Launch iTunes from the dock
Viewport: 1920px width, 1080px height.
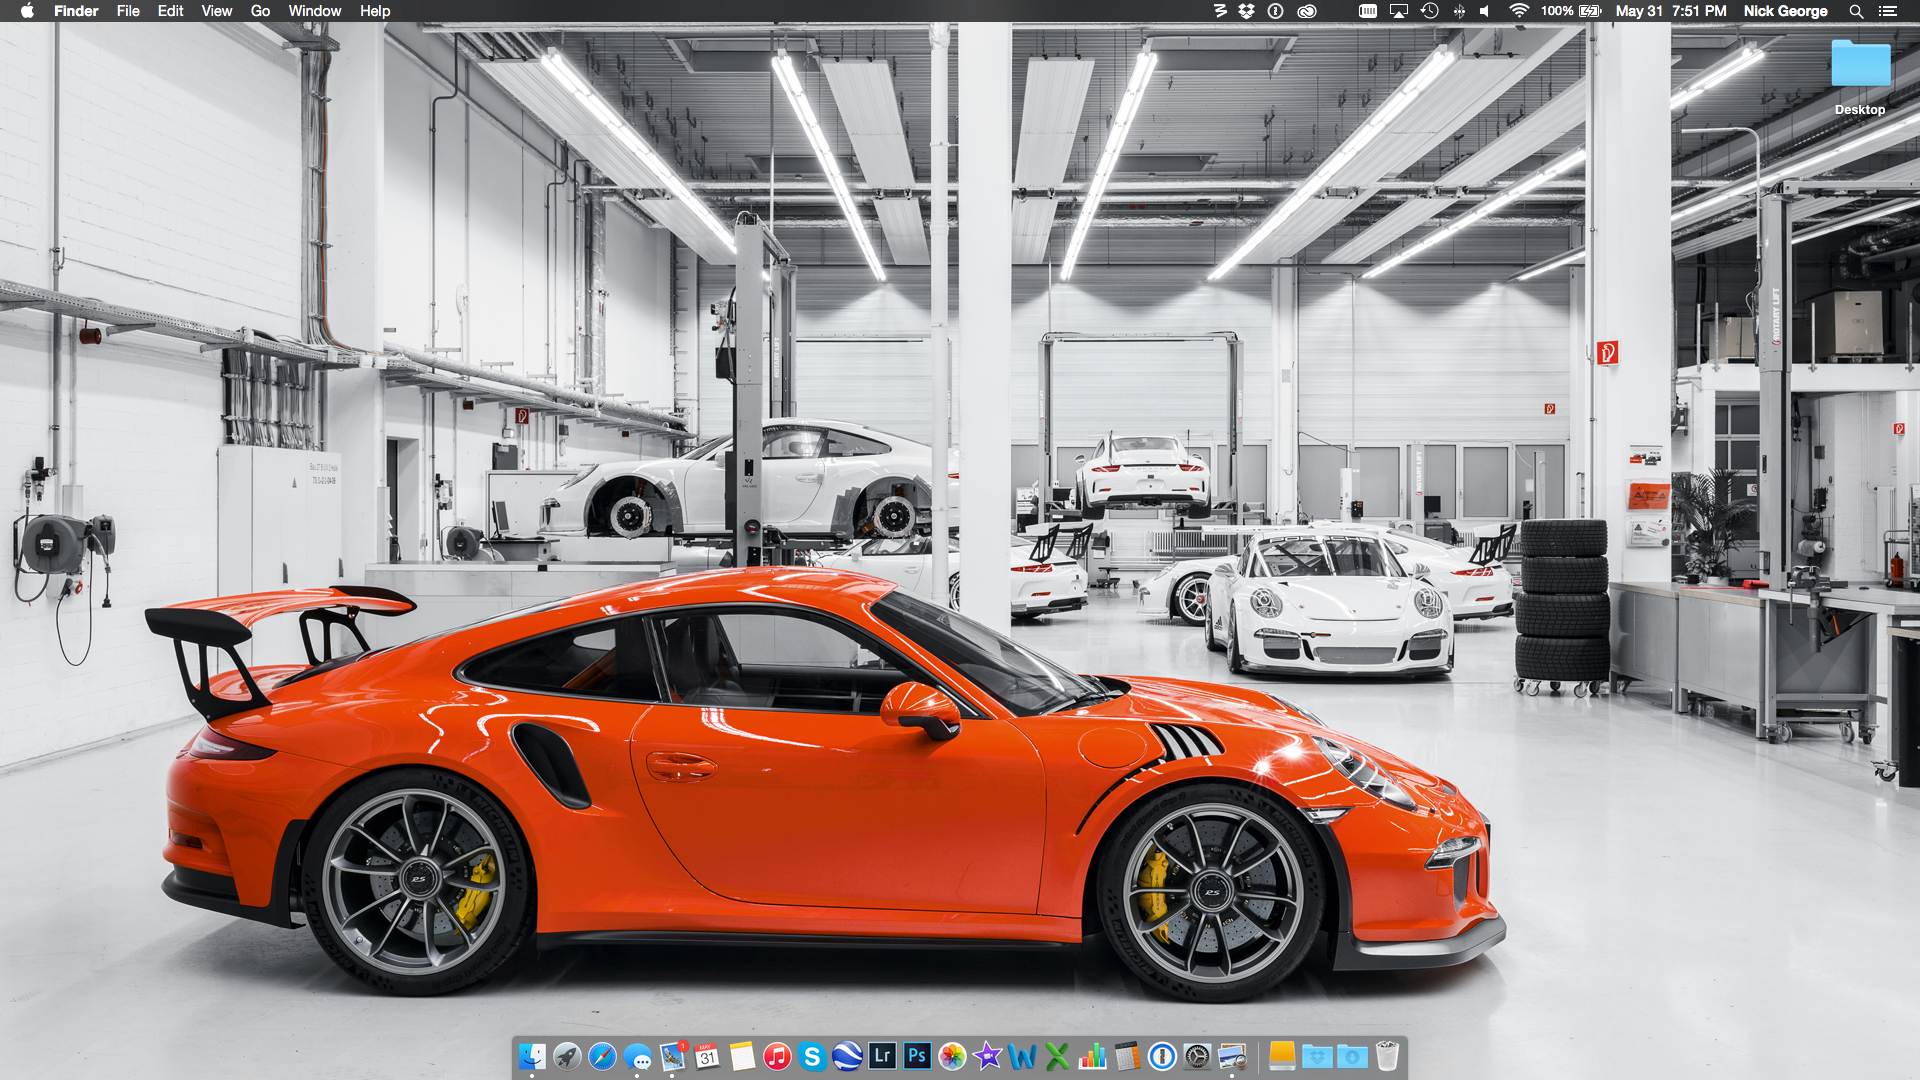click(777, 1056)
